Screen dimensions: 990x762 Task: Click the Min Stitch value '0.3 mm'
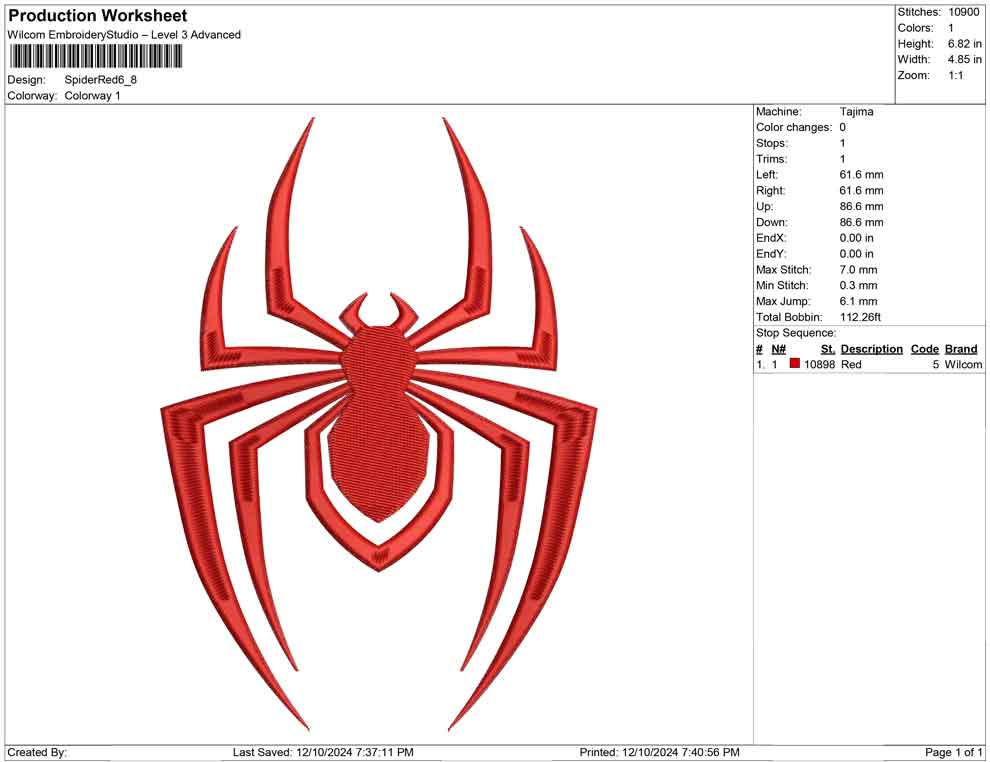coord(858,285)
